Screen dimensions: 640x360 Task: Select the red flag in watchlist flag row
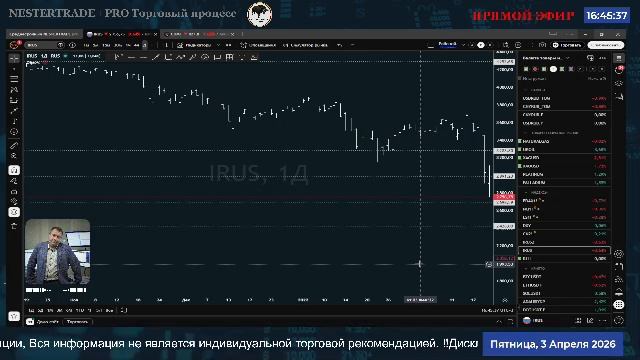point(535,69)
